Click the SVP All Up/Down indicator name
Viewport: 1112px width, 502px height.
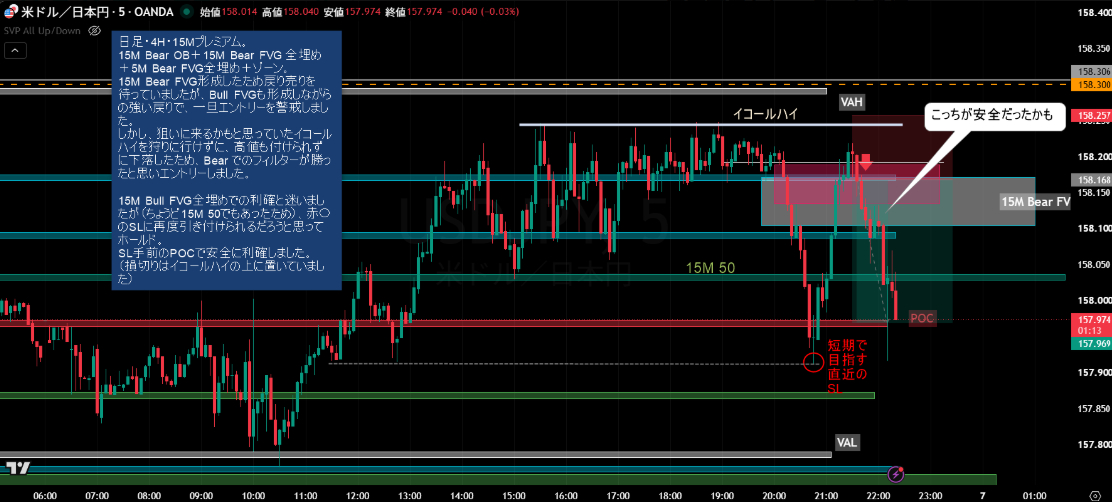pos(43,30)
